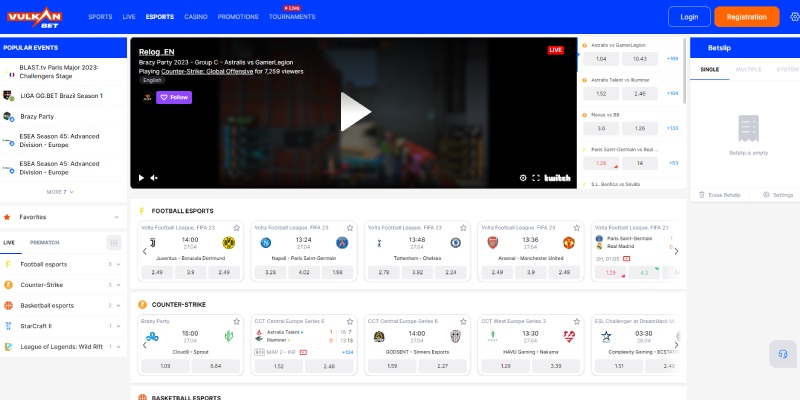
Task: Play the Twitch stream with center play button
Action: pyautogui.click(x=355, y=112)
